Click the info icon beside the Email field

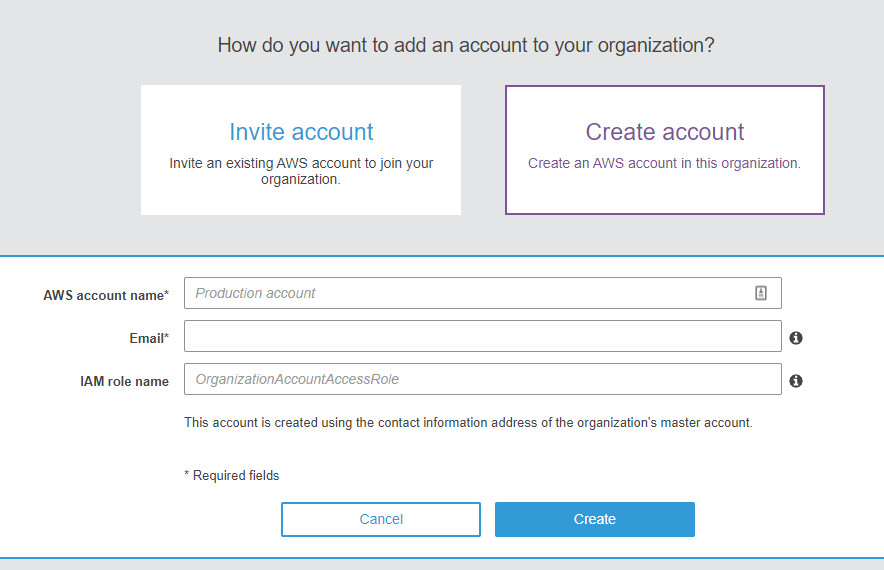pos(796,338)
